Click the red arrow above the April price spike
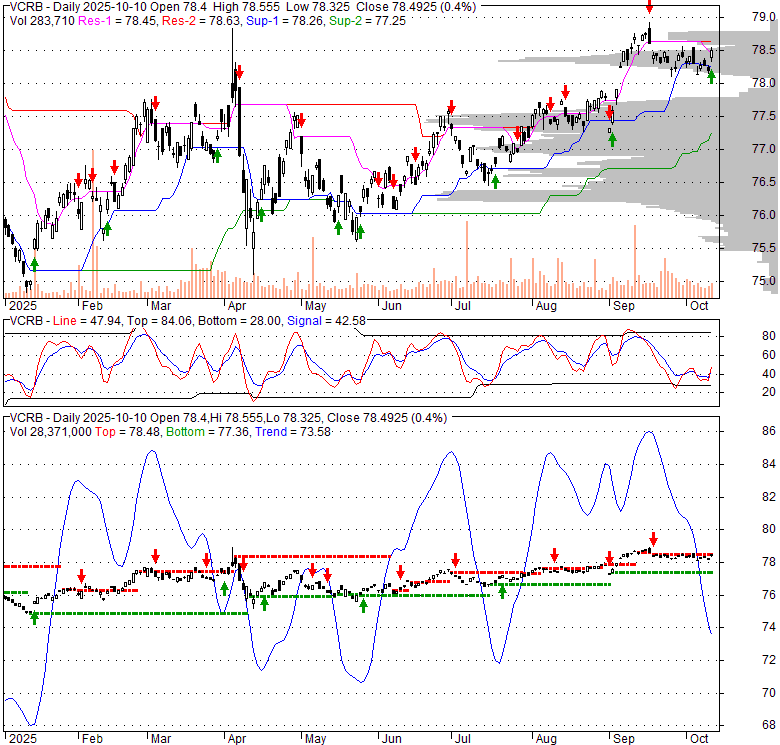 (238, 71)
